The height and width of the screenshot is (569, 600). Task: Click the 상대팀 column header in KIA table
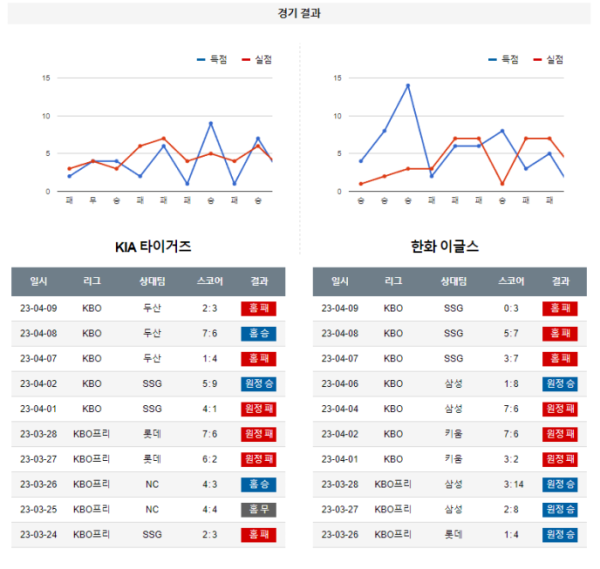click(152, 281)
